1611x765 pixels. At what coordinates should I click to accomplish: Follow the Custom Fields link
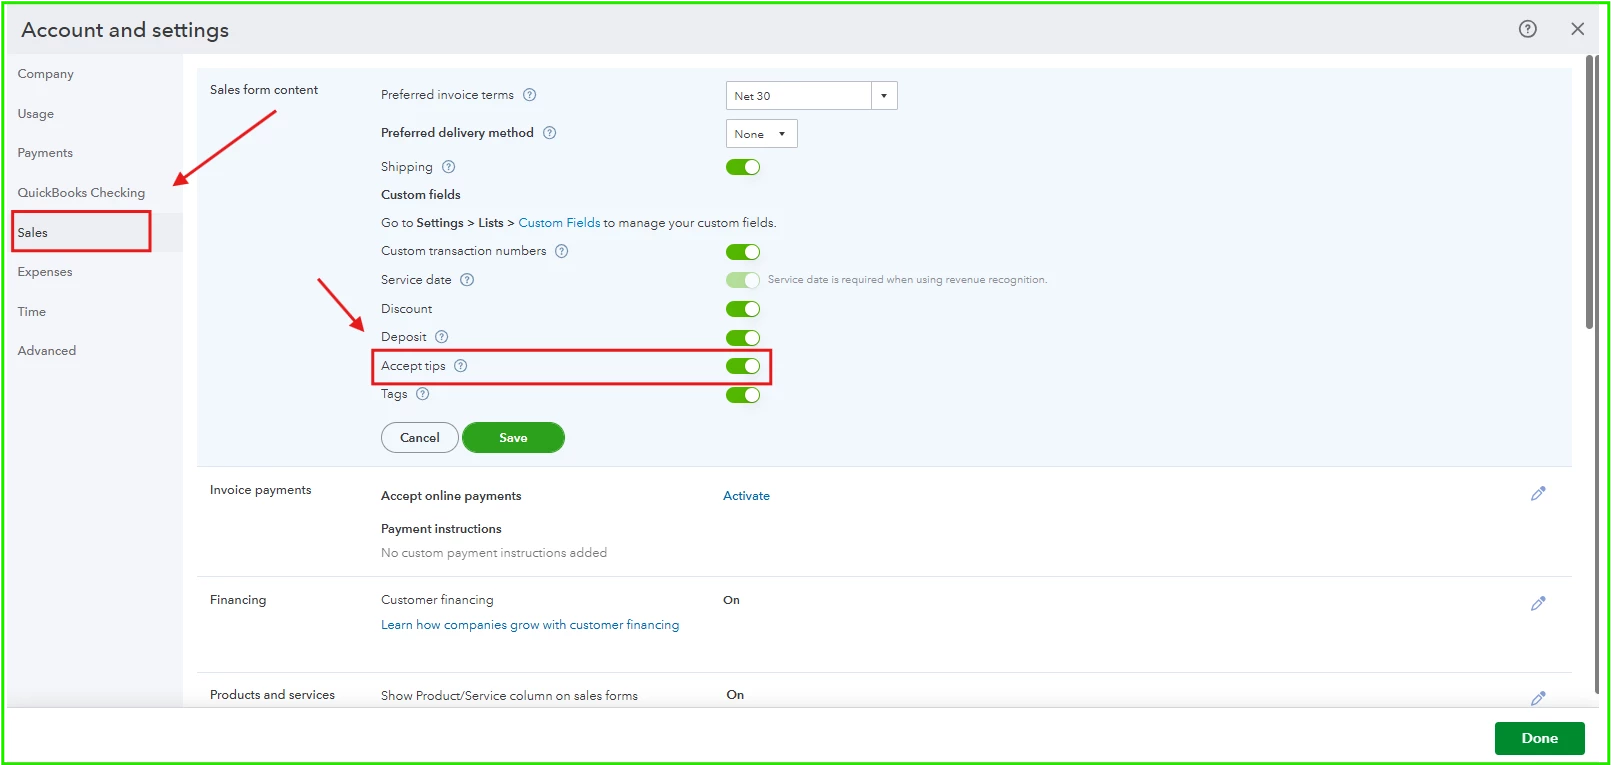(559, 223)
